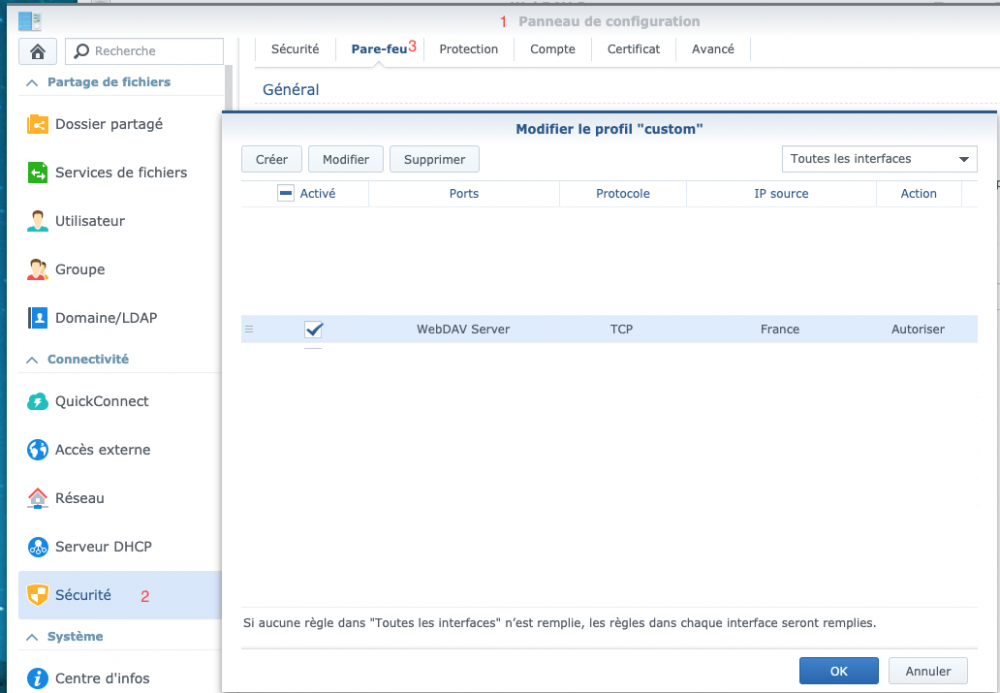Select the Serveur DHCP icon
The image size is (1000, 693).
point(38,547)
